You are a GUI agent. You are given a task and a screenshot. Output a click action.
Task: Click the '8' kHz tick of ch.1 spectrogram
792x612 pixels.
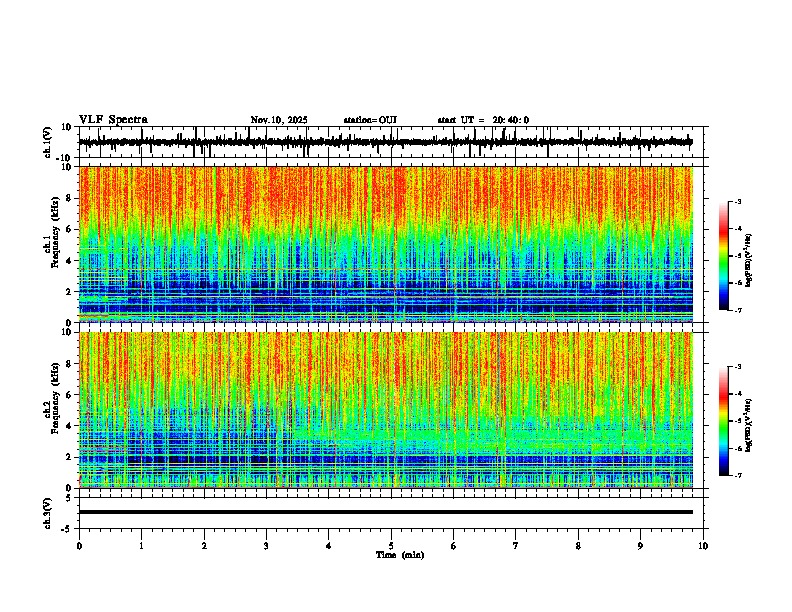click(x=70, y=198)
